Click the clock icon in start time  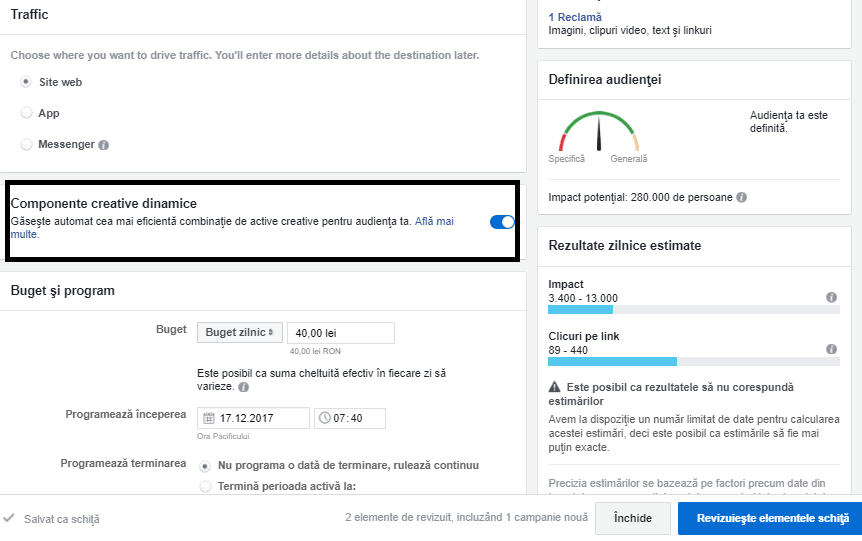pyautogui.click(x=323, y=418)
